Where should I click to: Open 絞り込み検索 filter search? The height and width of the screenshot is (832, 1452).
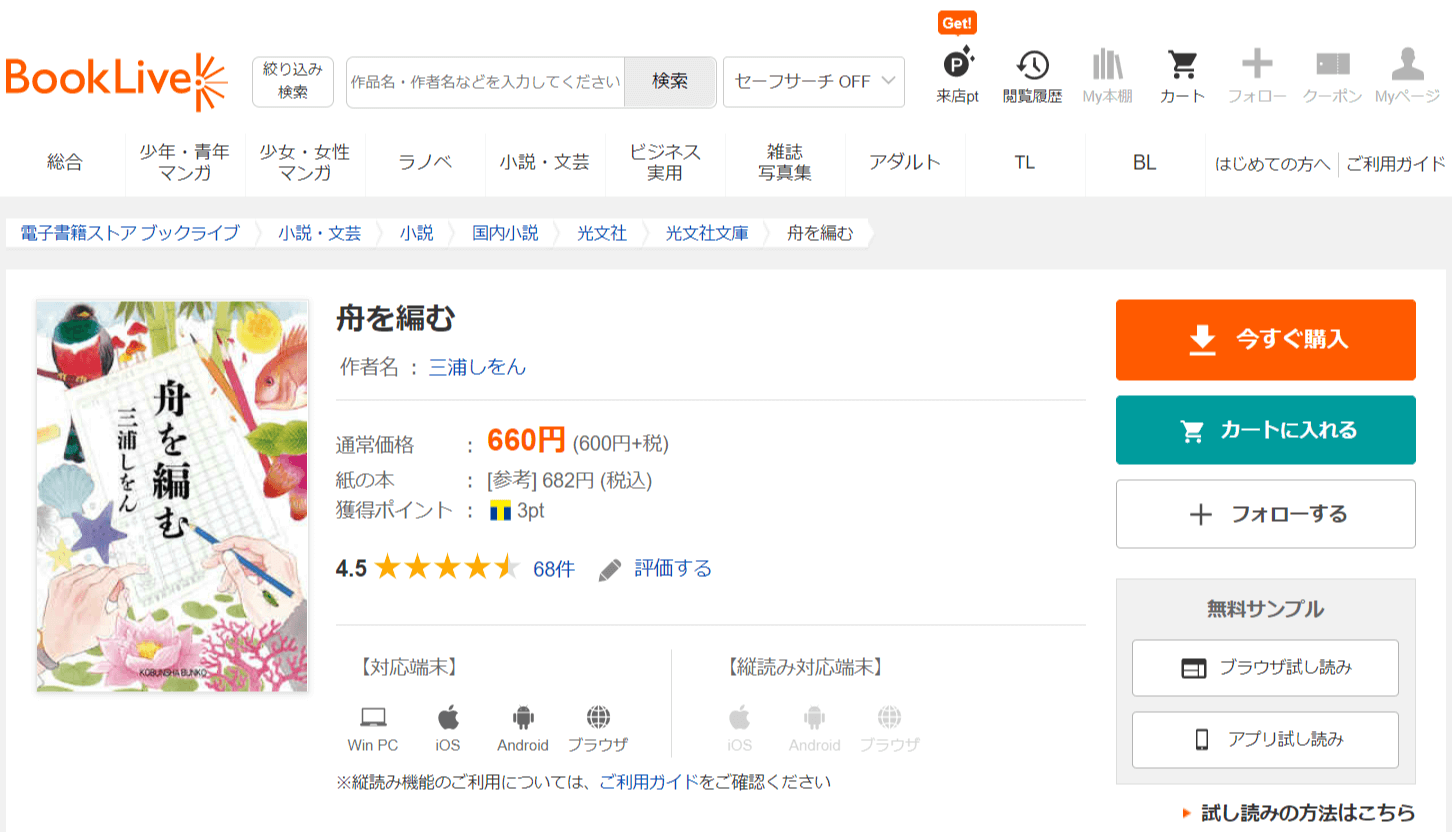tap(292, 81)
